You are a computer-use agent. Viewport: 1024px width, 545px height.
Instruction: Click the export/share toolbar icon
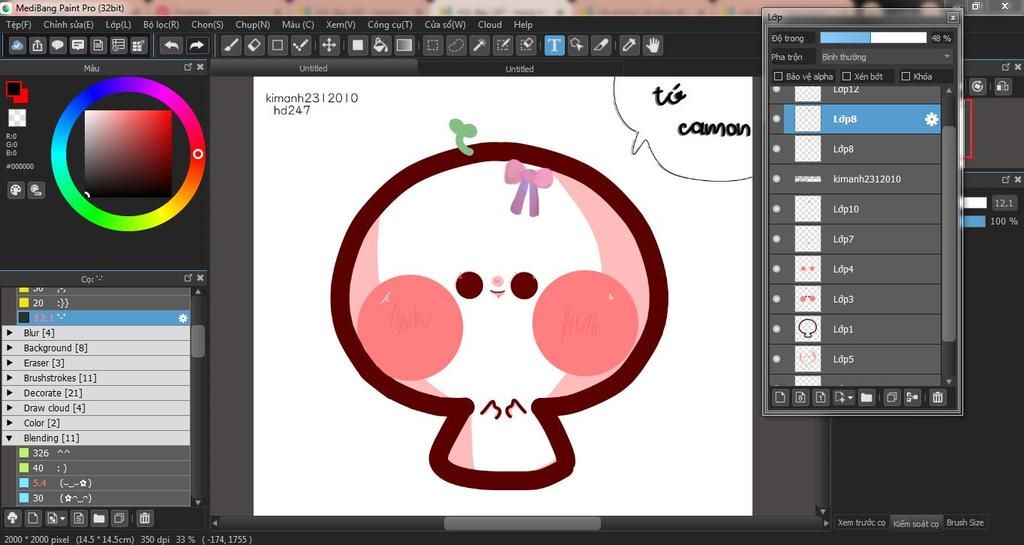[x=38, y=45]
